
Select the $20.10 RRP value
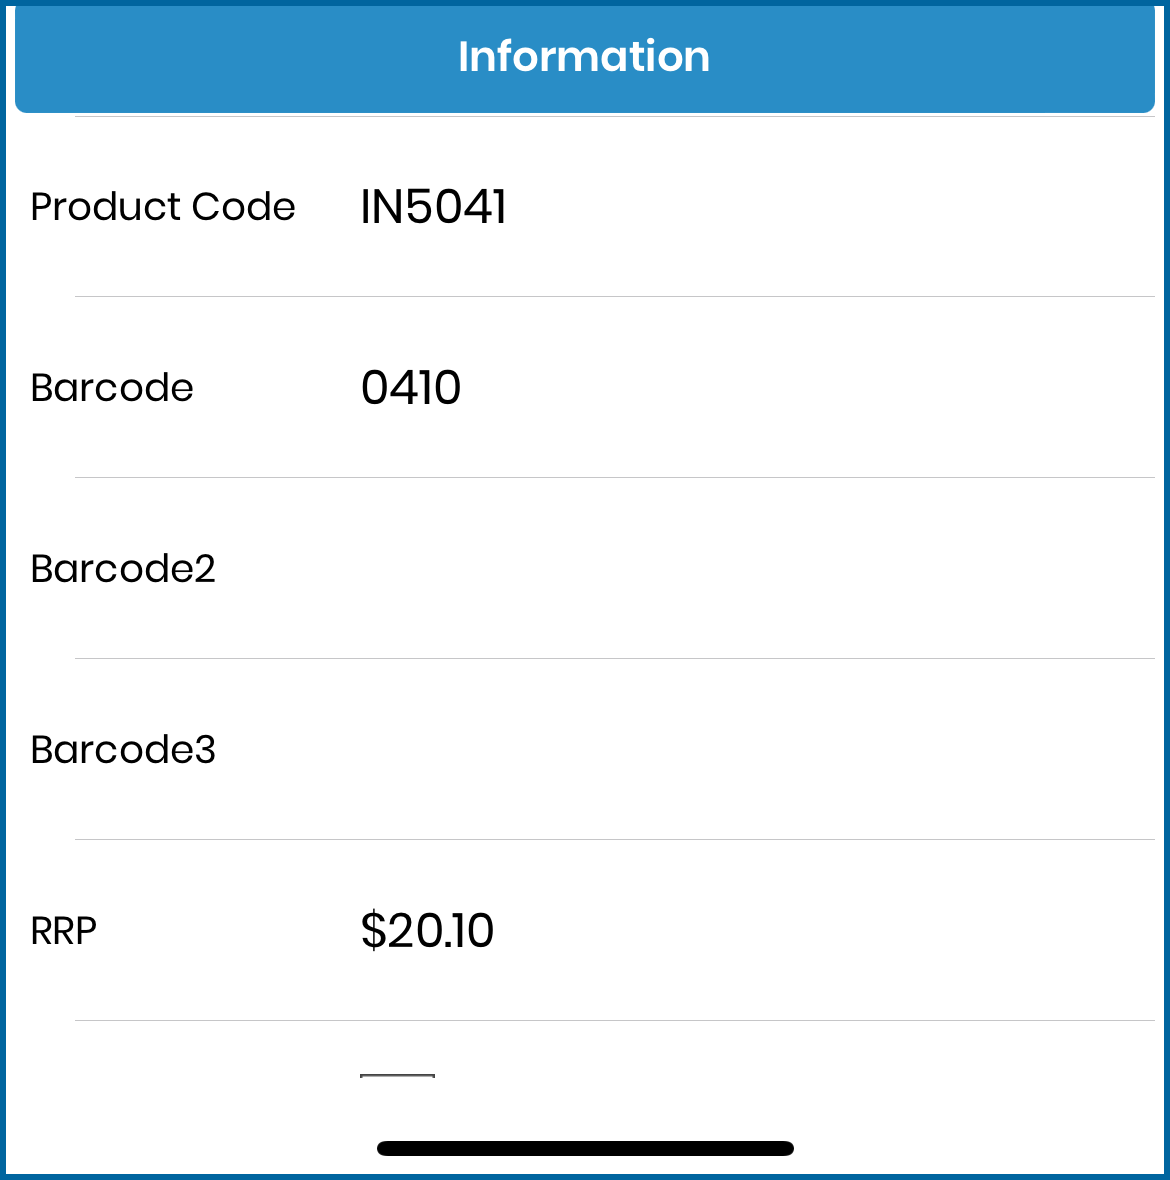click(x=427, y=930)
